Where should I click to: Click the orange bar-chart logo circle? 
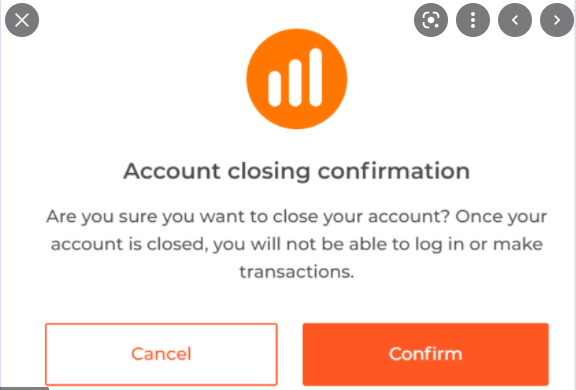pyautogui.click(x=297, y=79)
